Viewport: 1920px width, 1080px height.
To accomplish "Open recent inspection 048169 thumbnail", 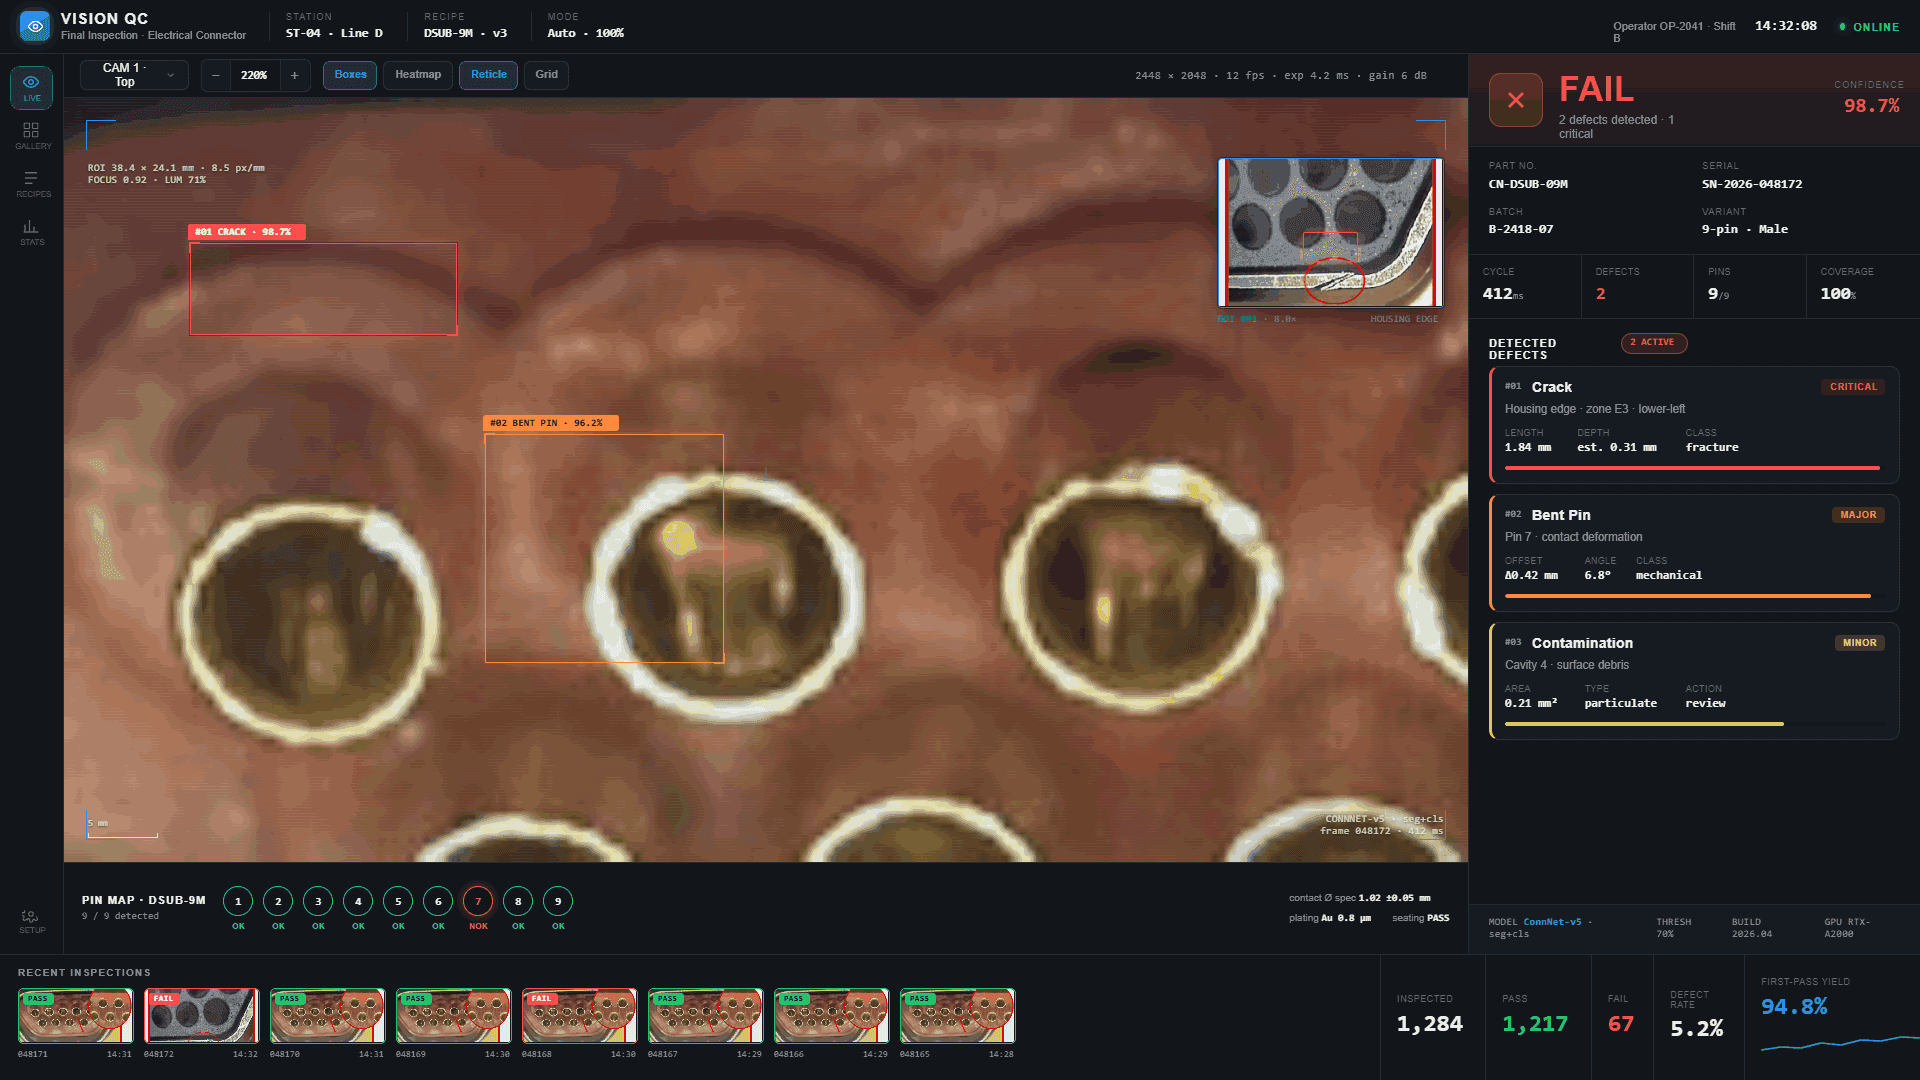I will [x=453, y=1016].
